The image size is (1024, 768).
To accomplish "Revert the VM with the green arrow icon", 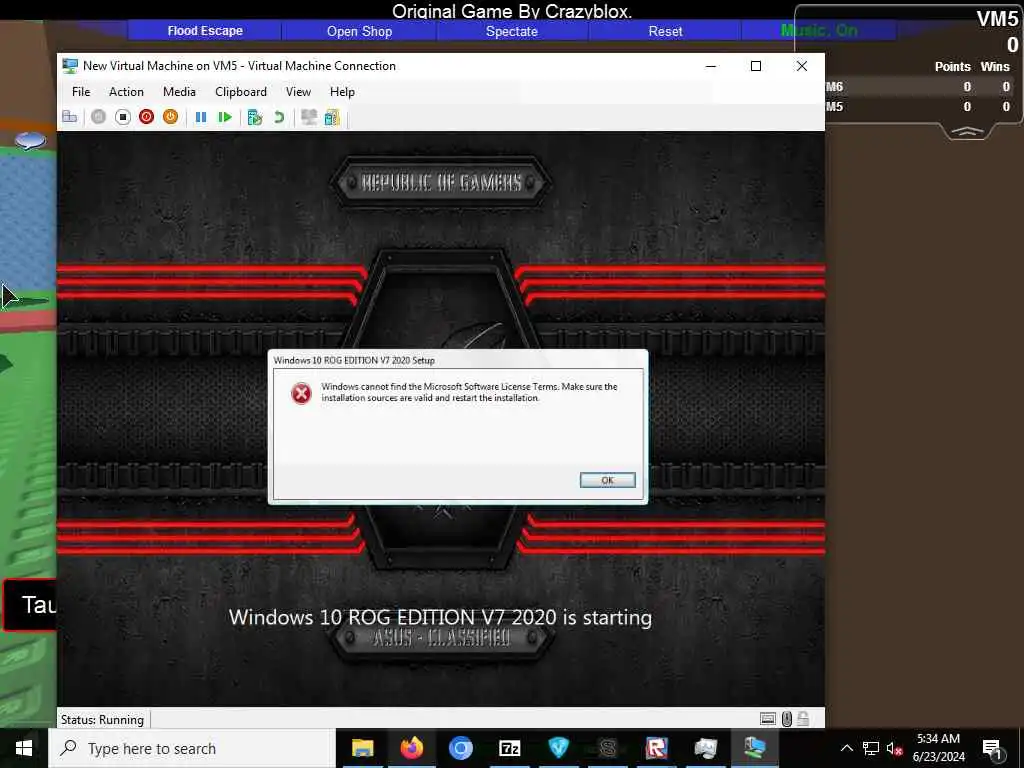I will [x=279, y=117].
